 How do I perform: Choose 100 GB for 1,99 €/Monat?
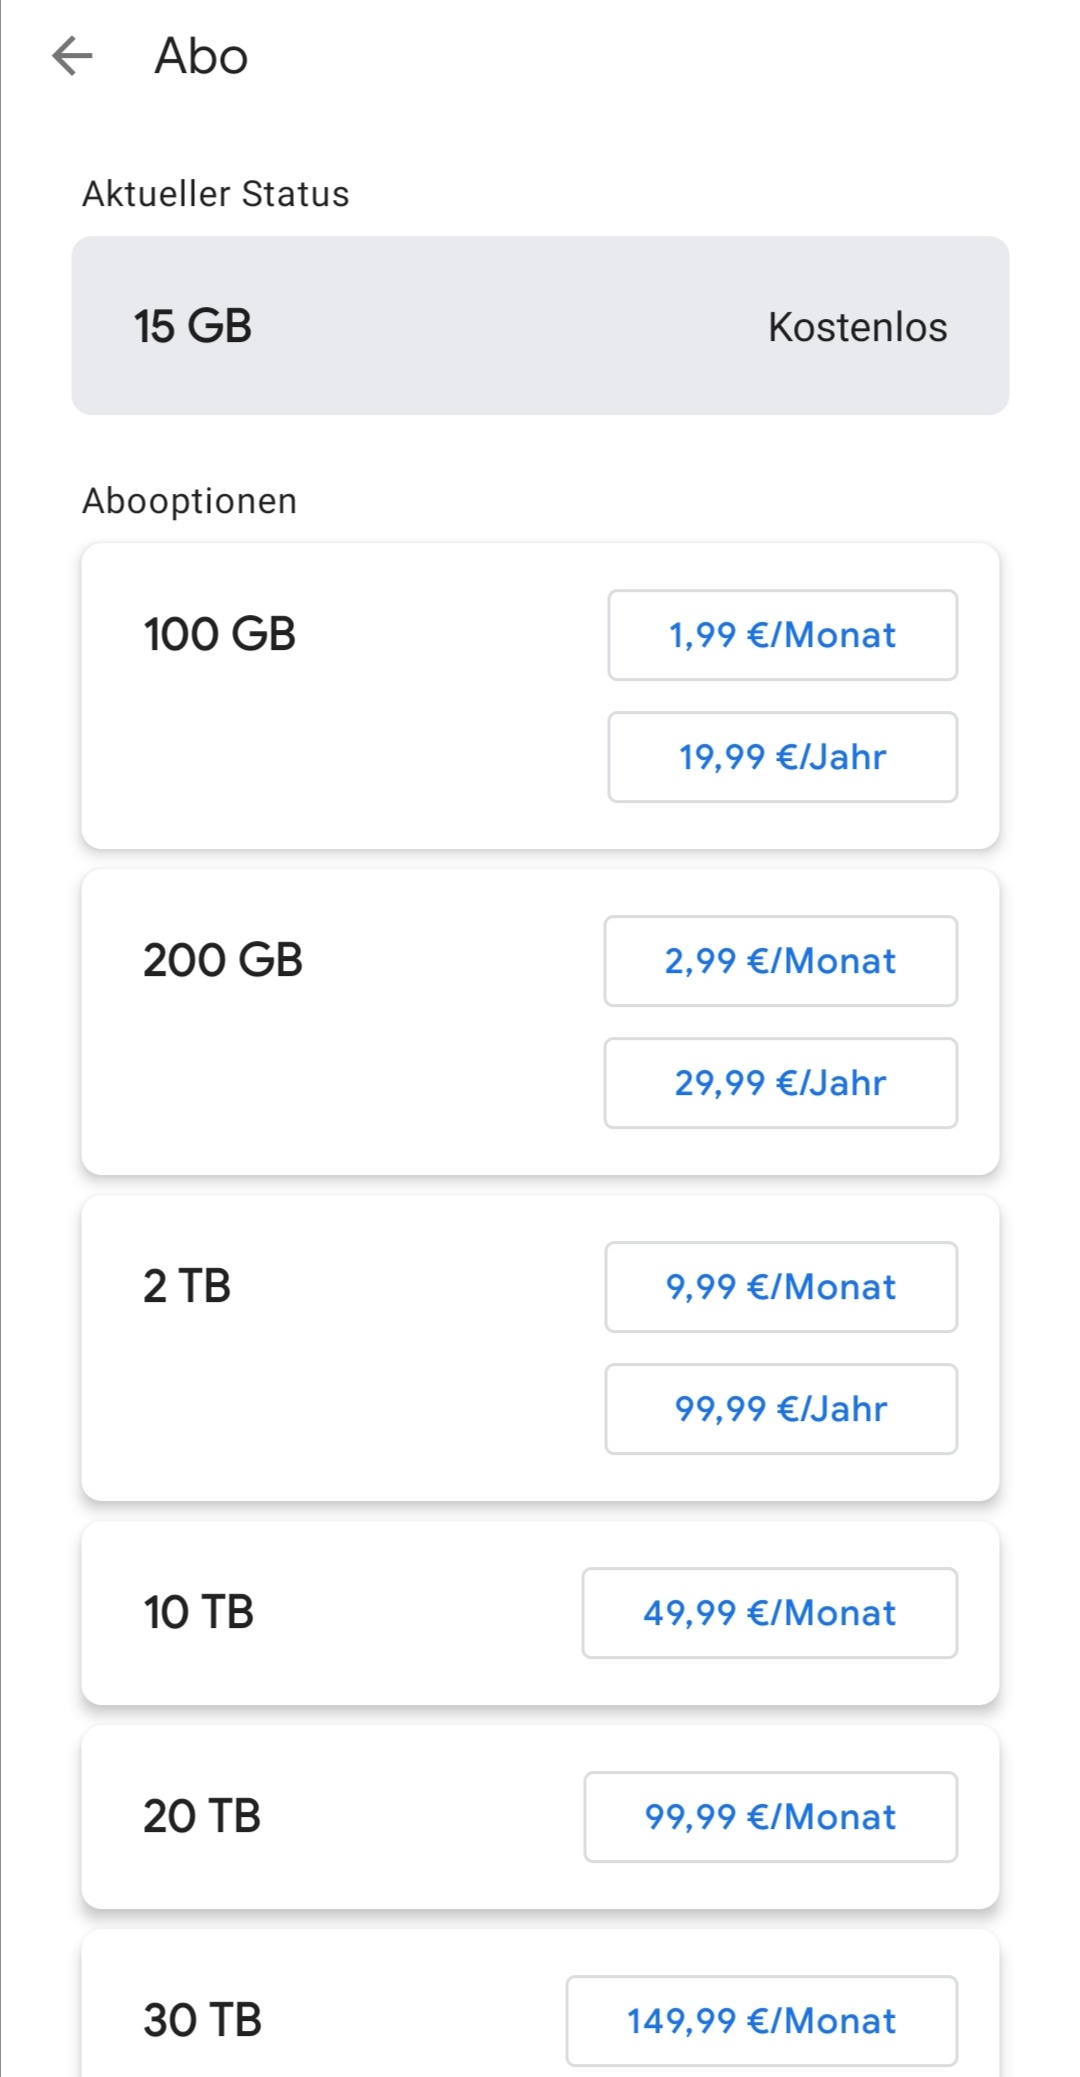(x=782, y=635)
